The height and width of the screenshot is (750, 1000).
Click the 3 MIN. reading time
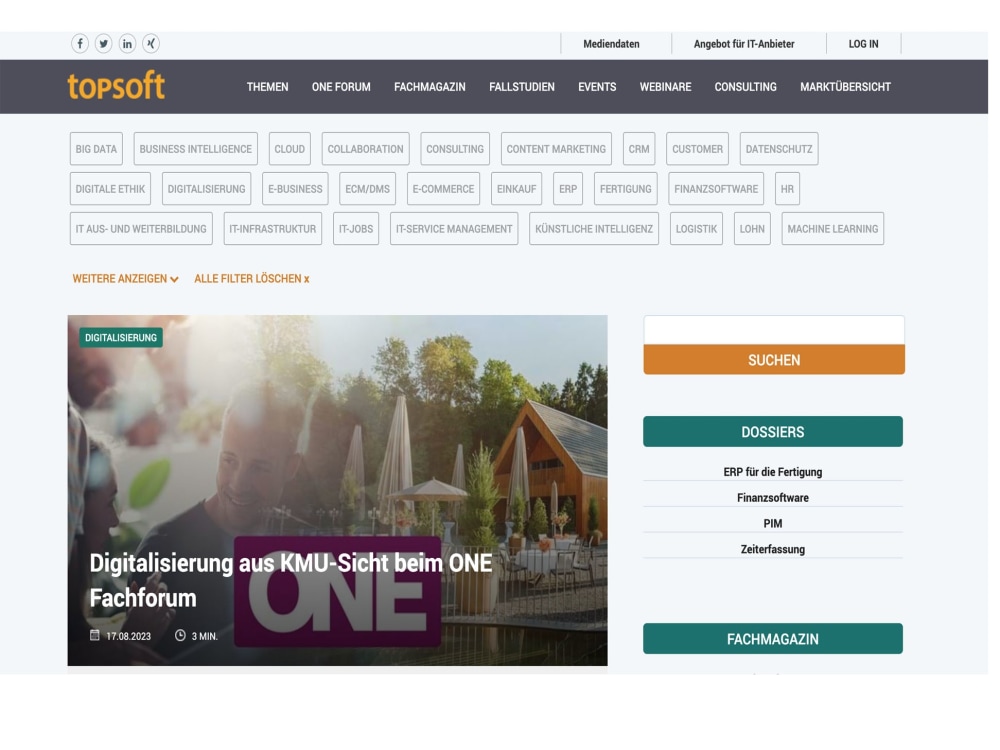click(x=196, y=636)
